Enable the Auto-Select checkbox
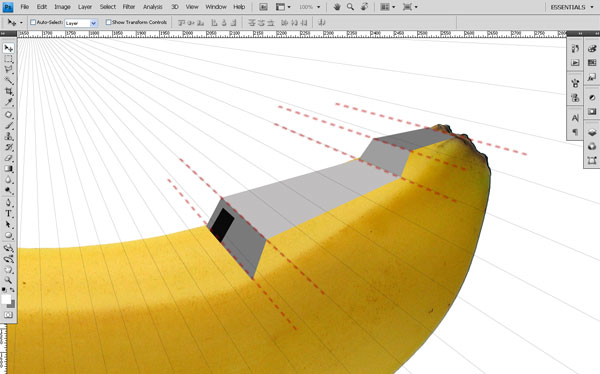 pyautogui.click(x=33, y=23)
